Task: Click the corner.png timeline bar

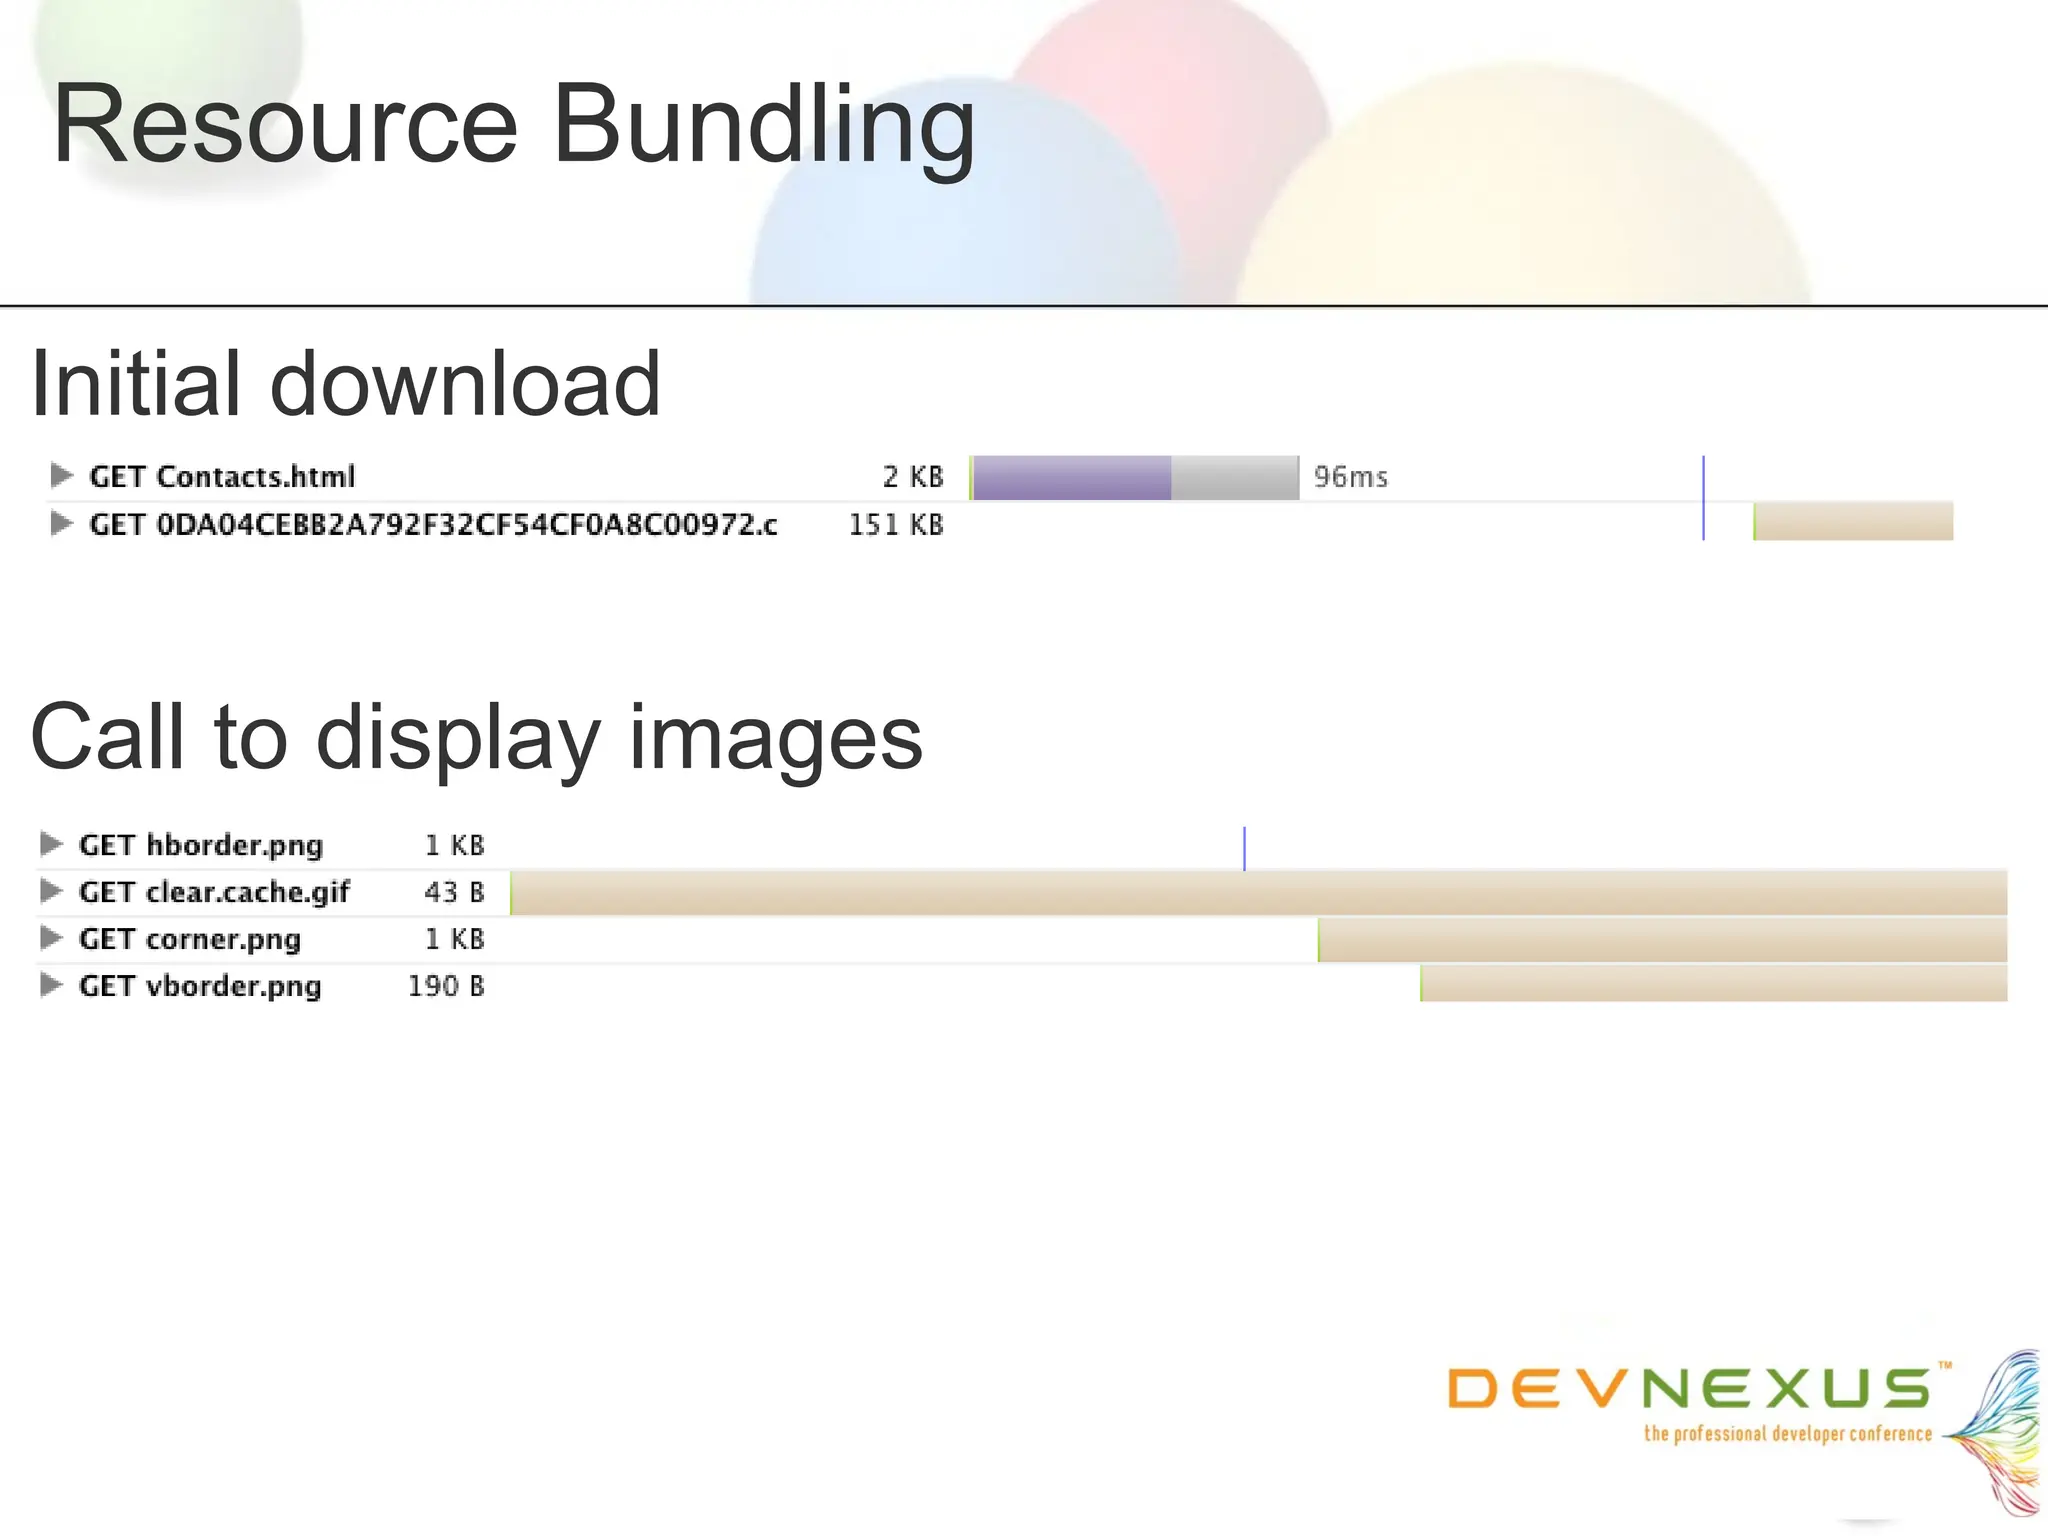Action: point(1663,940)
